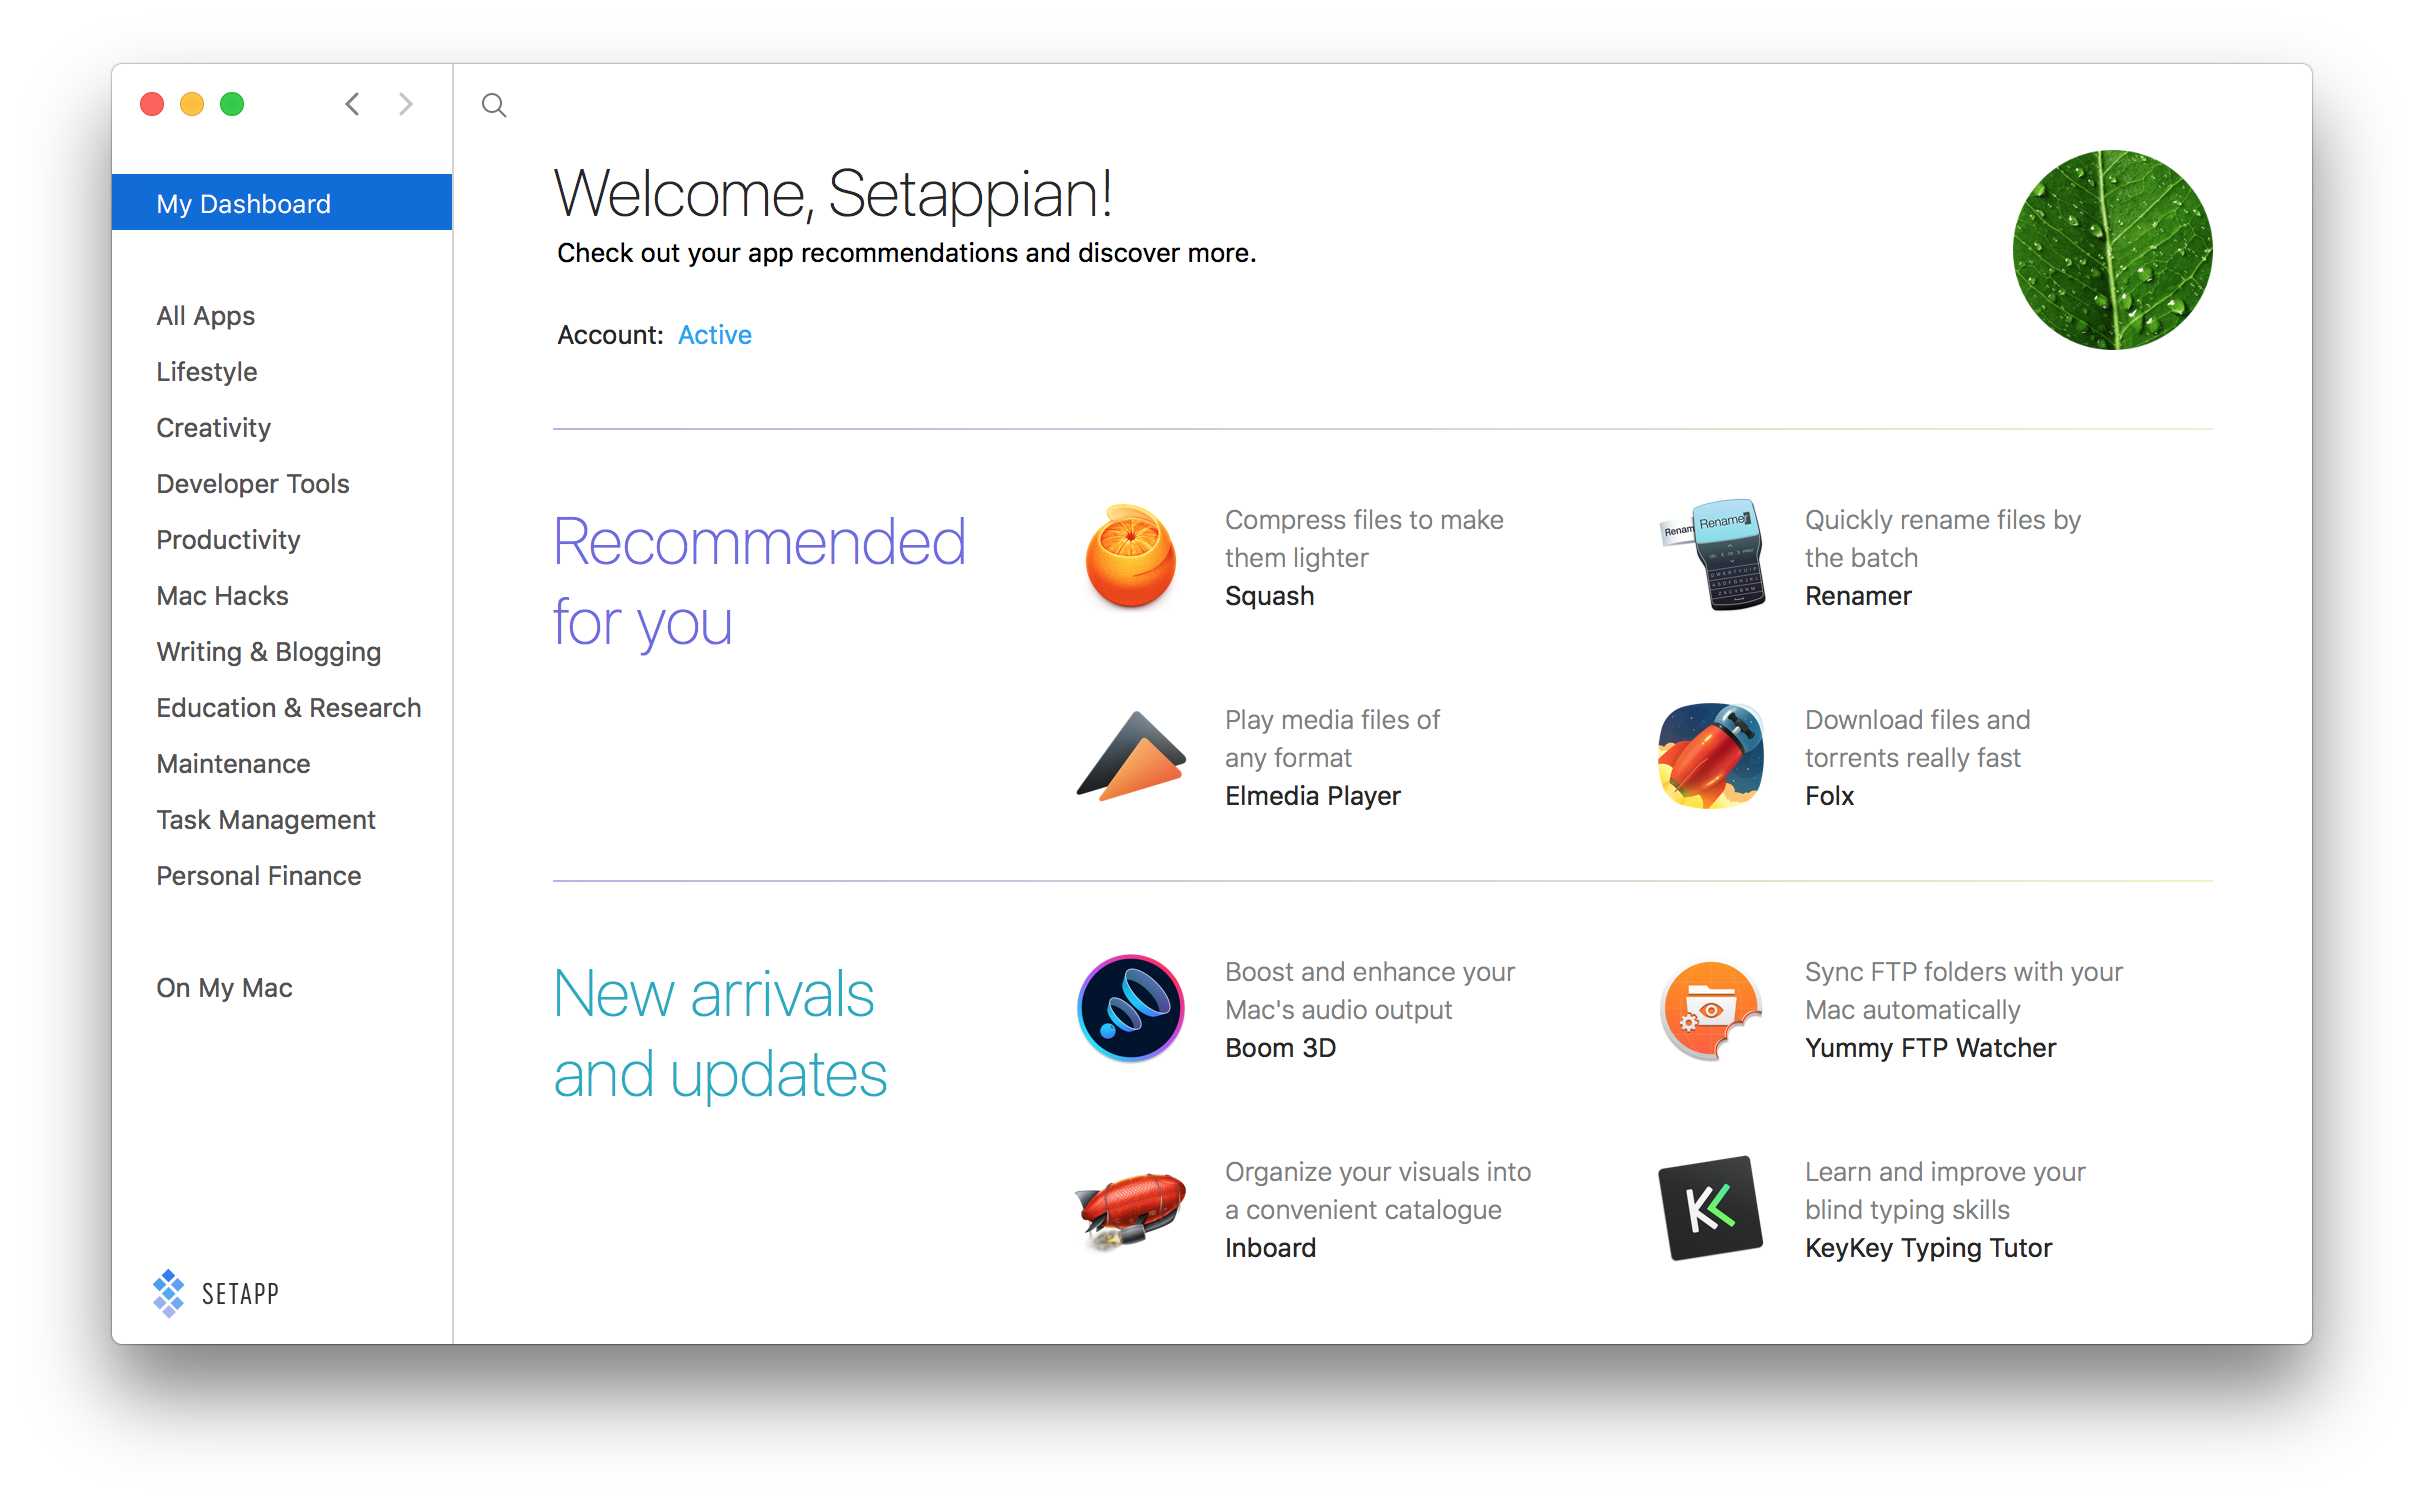
Task: Click the search icon at top
Action: [x=492, y=106]
